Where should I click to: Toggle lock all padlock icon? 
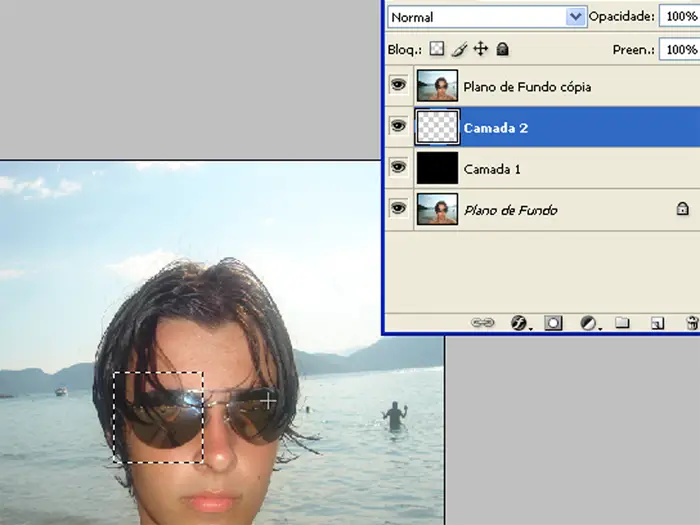pyautogui.click(x=503, y=48)
